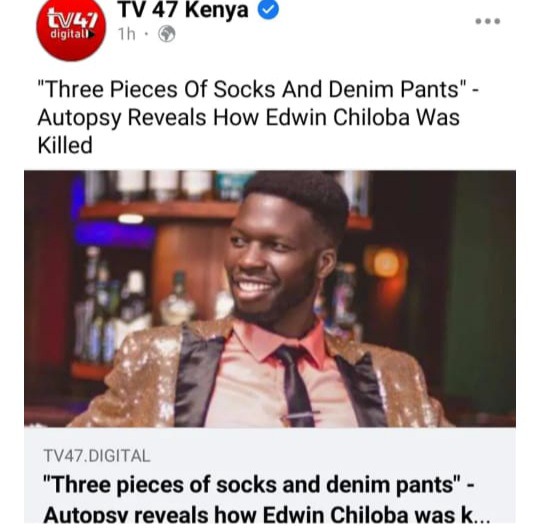Image resolution: width=540 pixels, height=529 pixels.
Task: Open the three-dot post options menu
Action: tap(488, 21)
